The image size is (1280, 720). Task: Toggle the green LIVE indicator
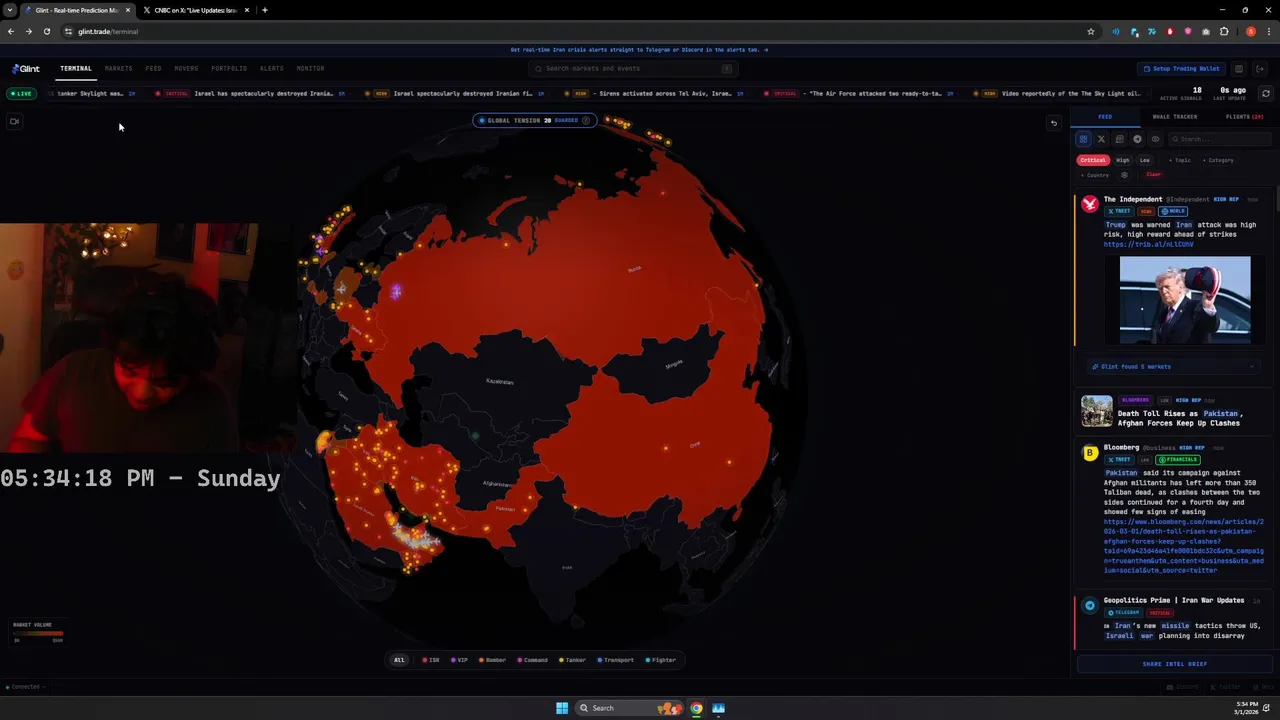click(20, 93)
